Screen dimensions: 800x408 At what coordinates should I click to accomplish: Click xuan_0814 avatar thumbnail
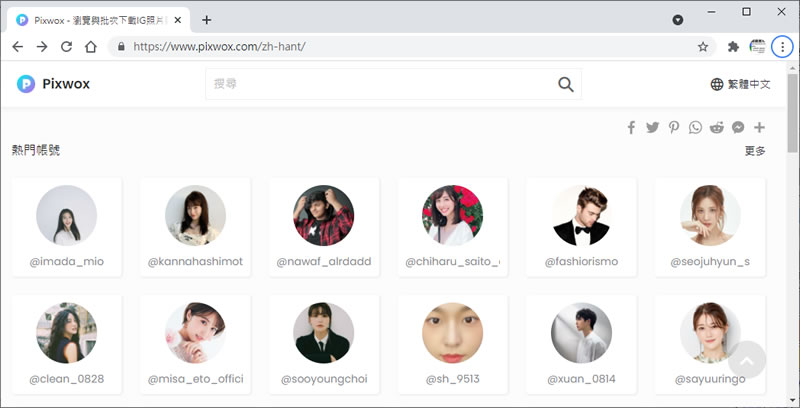(581, 333)
